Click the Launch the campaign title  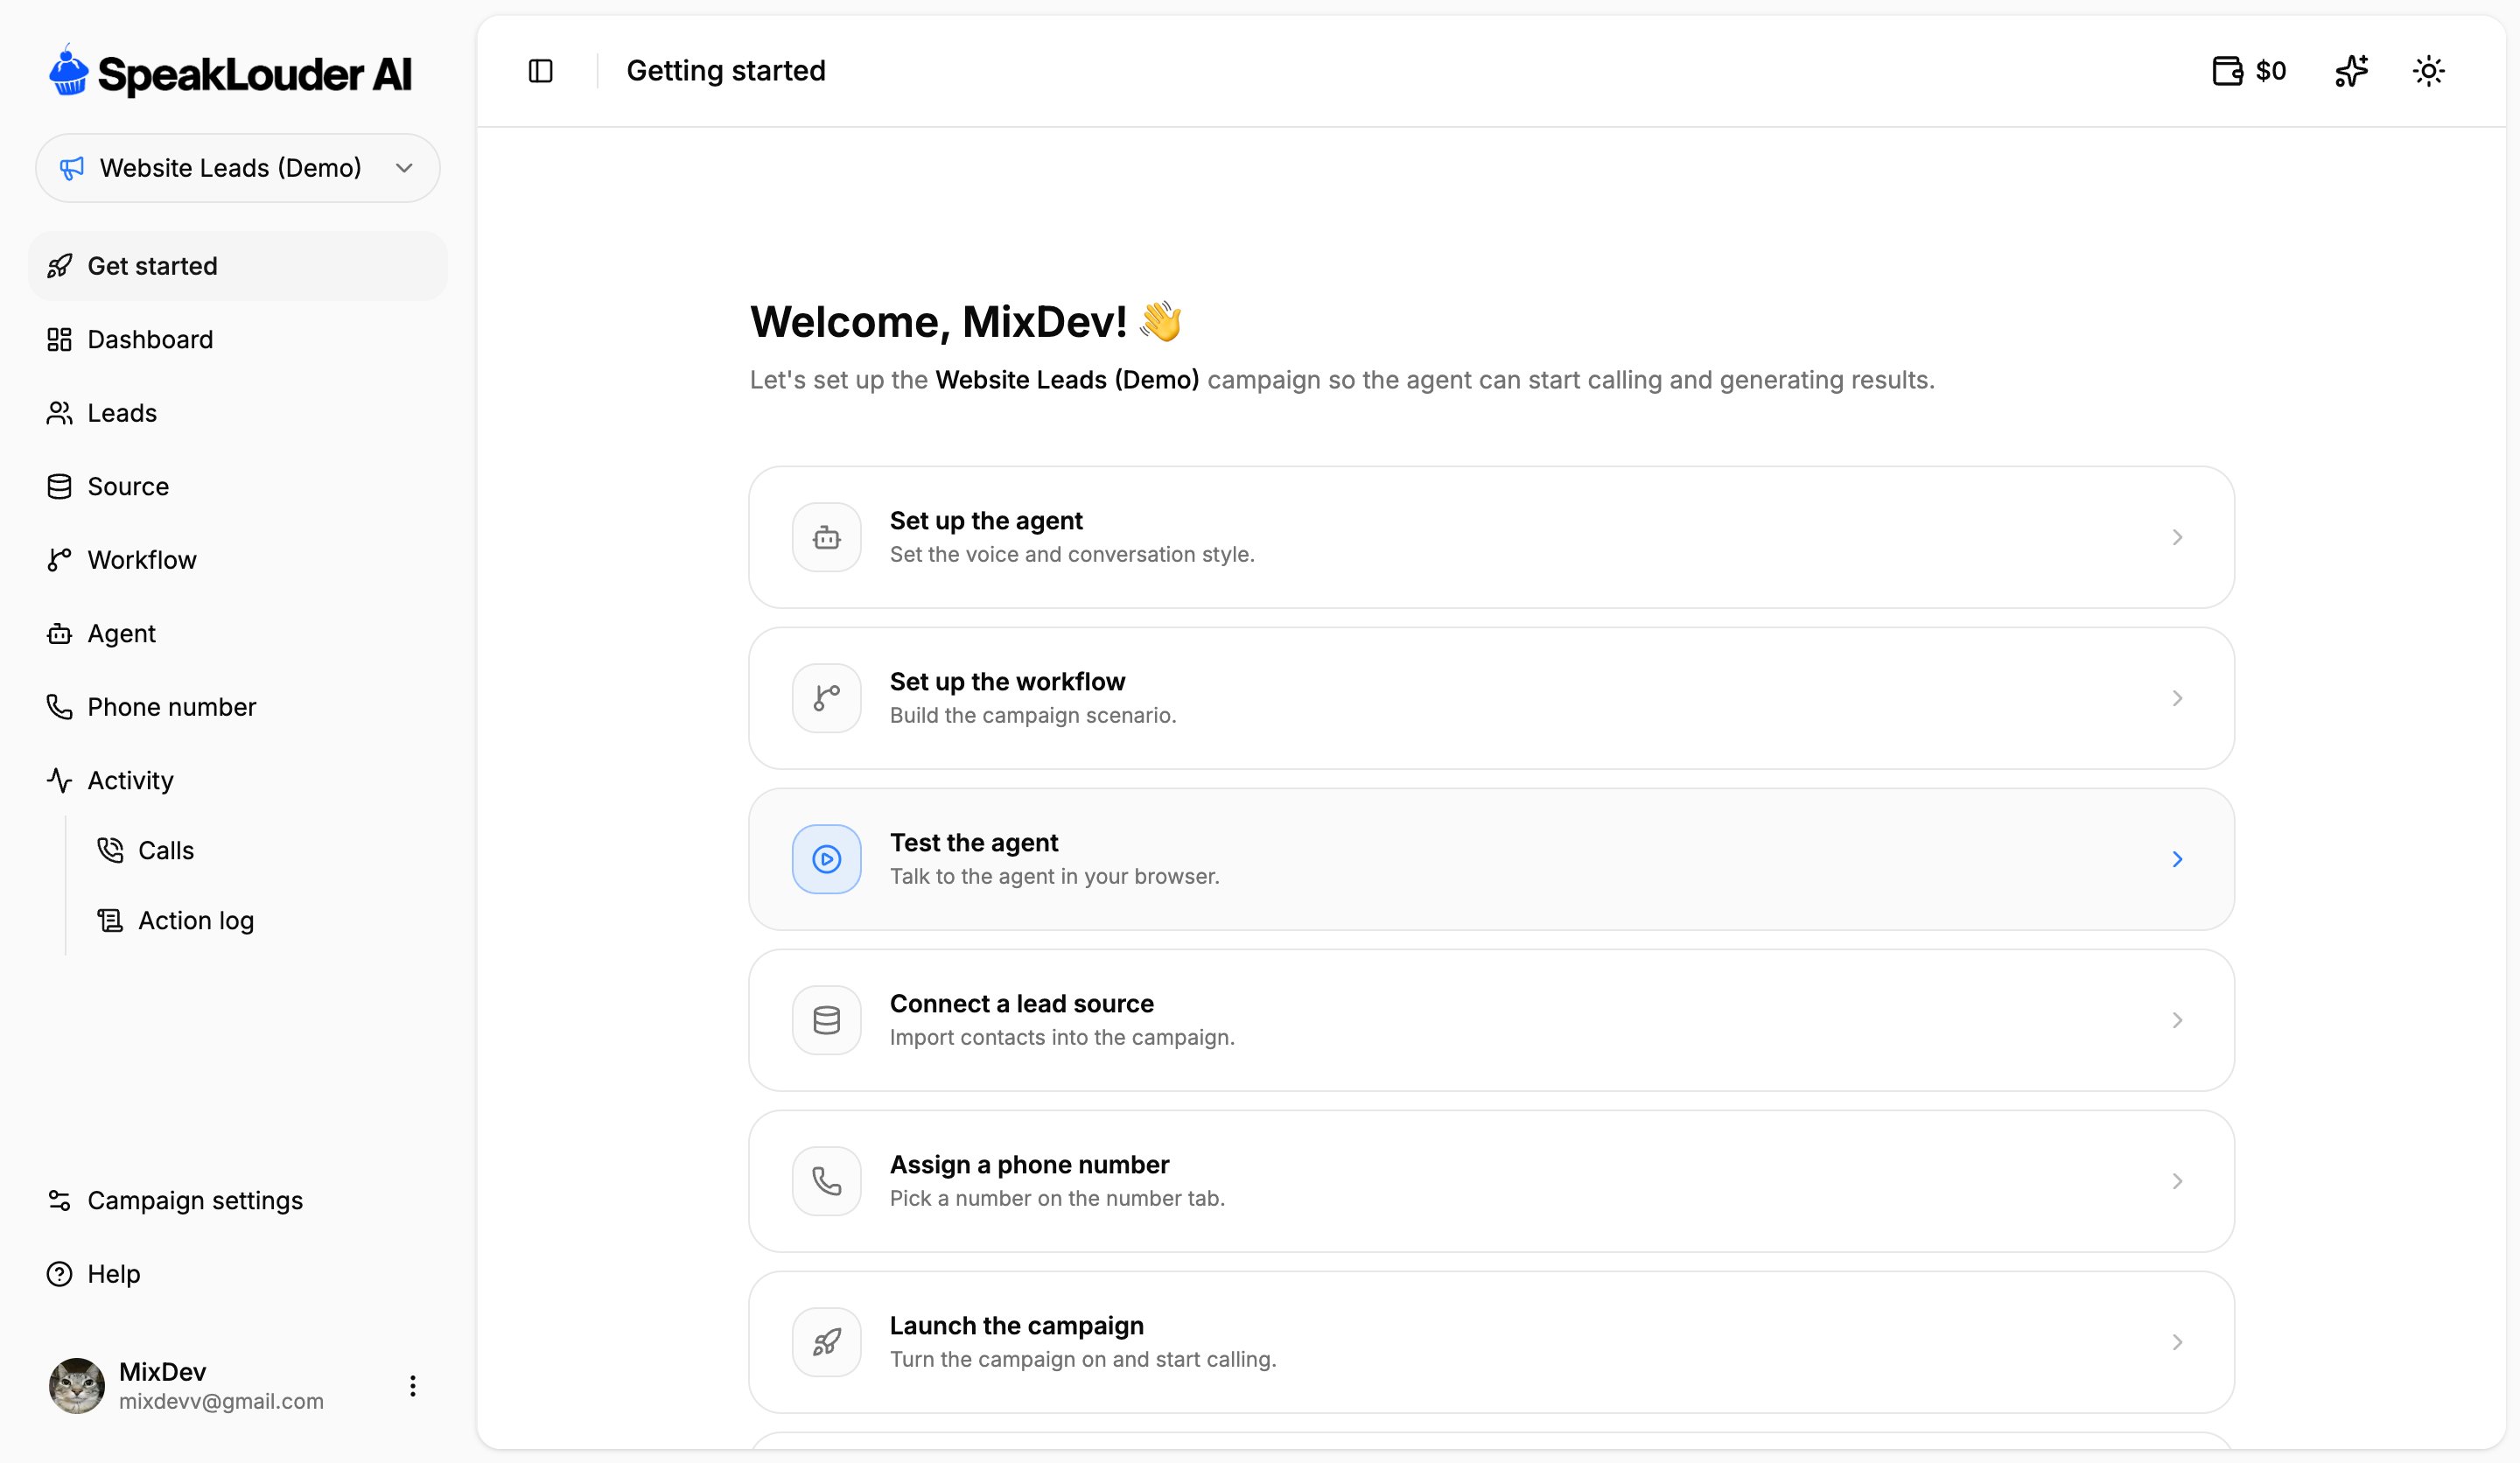[1017, 1325]
